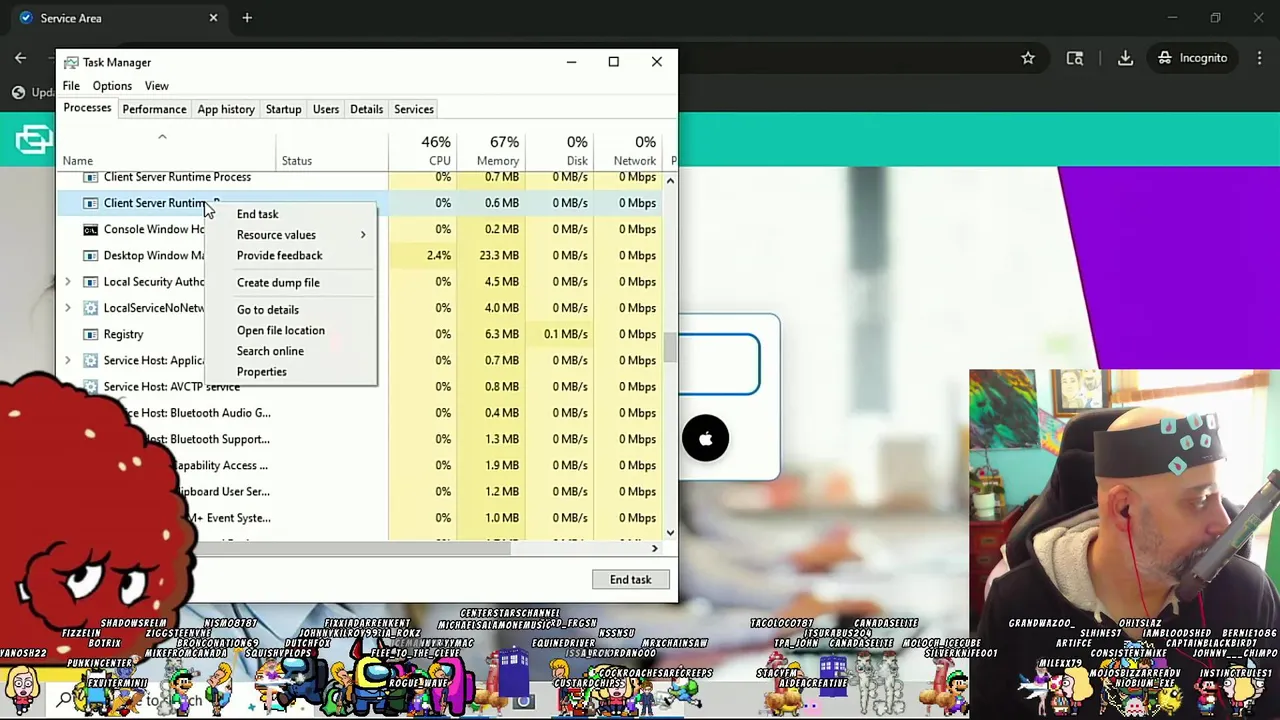Click the End task button at bottom

tap(630, 579)
